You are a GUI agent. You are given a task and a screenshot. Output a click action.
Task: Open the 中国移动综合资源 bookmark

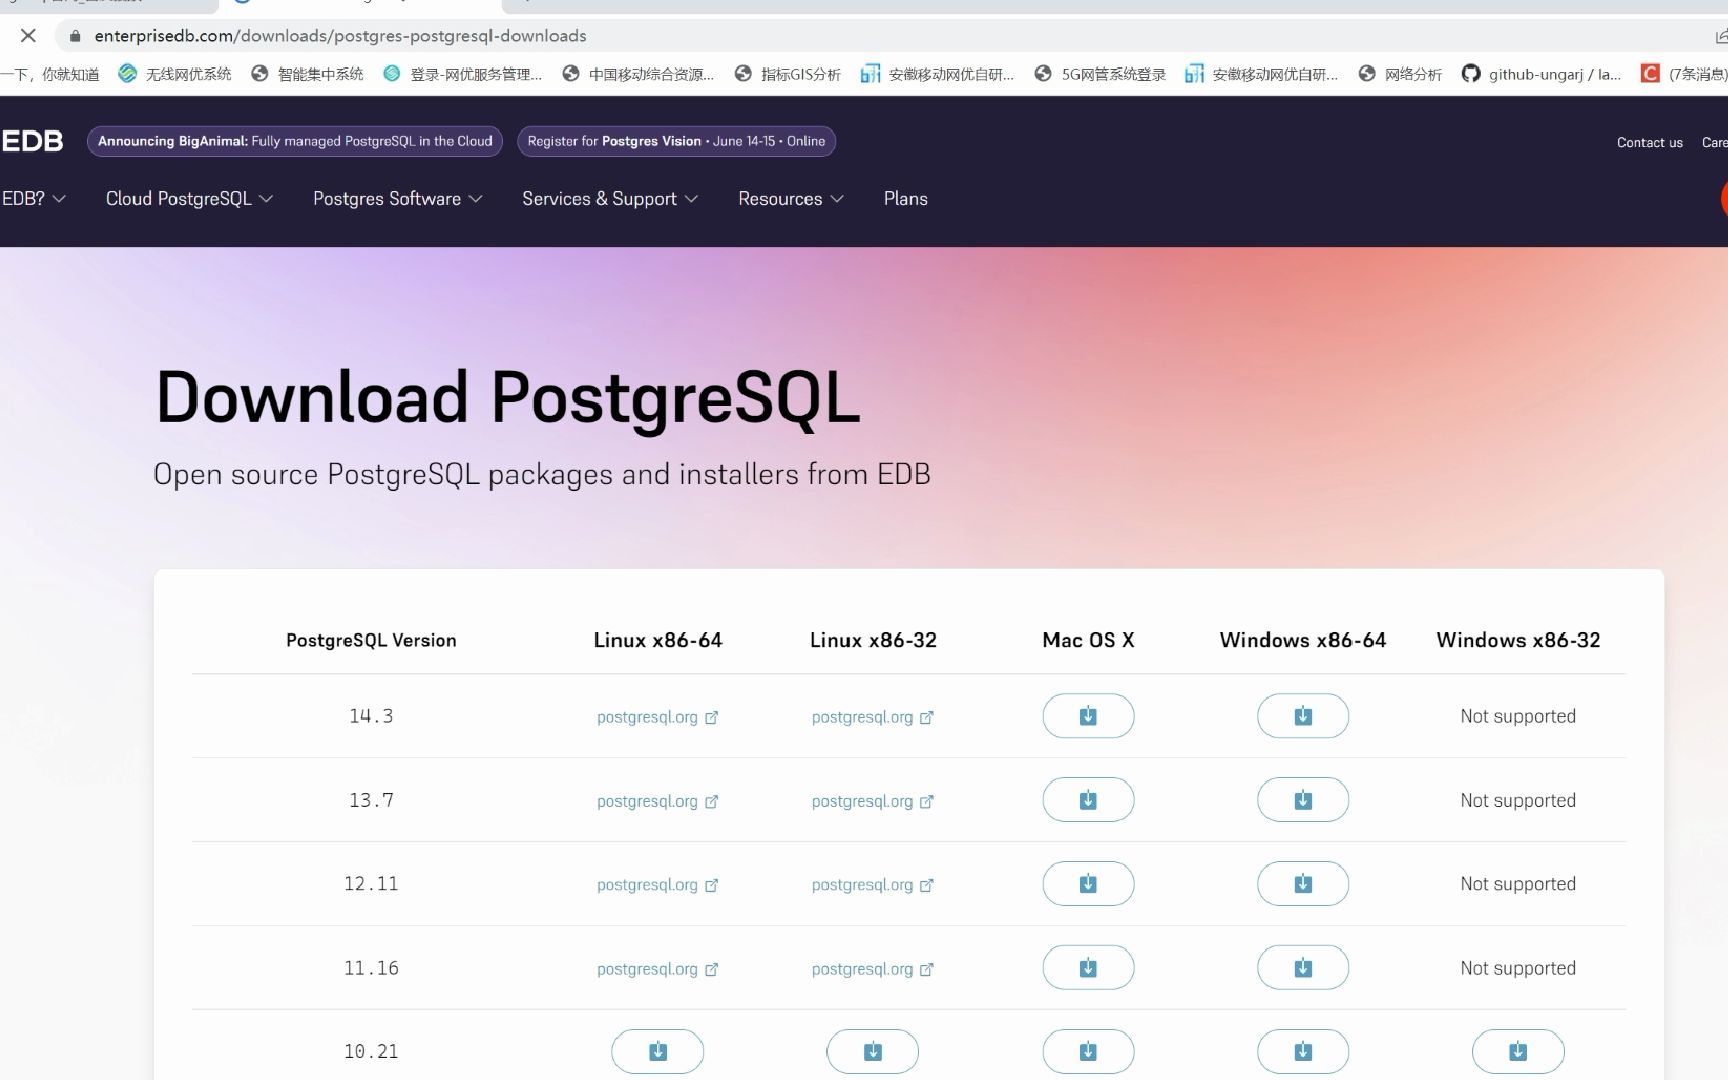point(638,74)
